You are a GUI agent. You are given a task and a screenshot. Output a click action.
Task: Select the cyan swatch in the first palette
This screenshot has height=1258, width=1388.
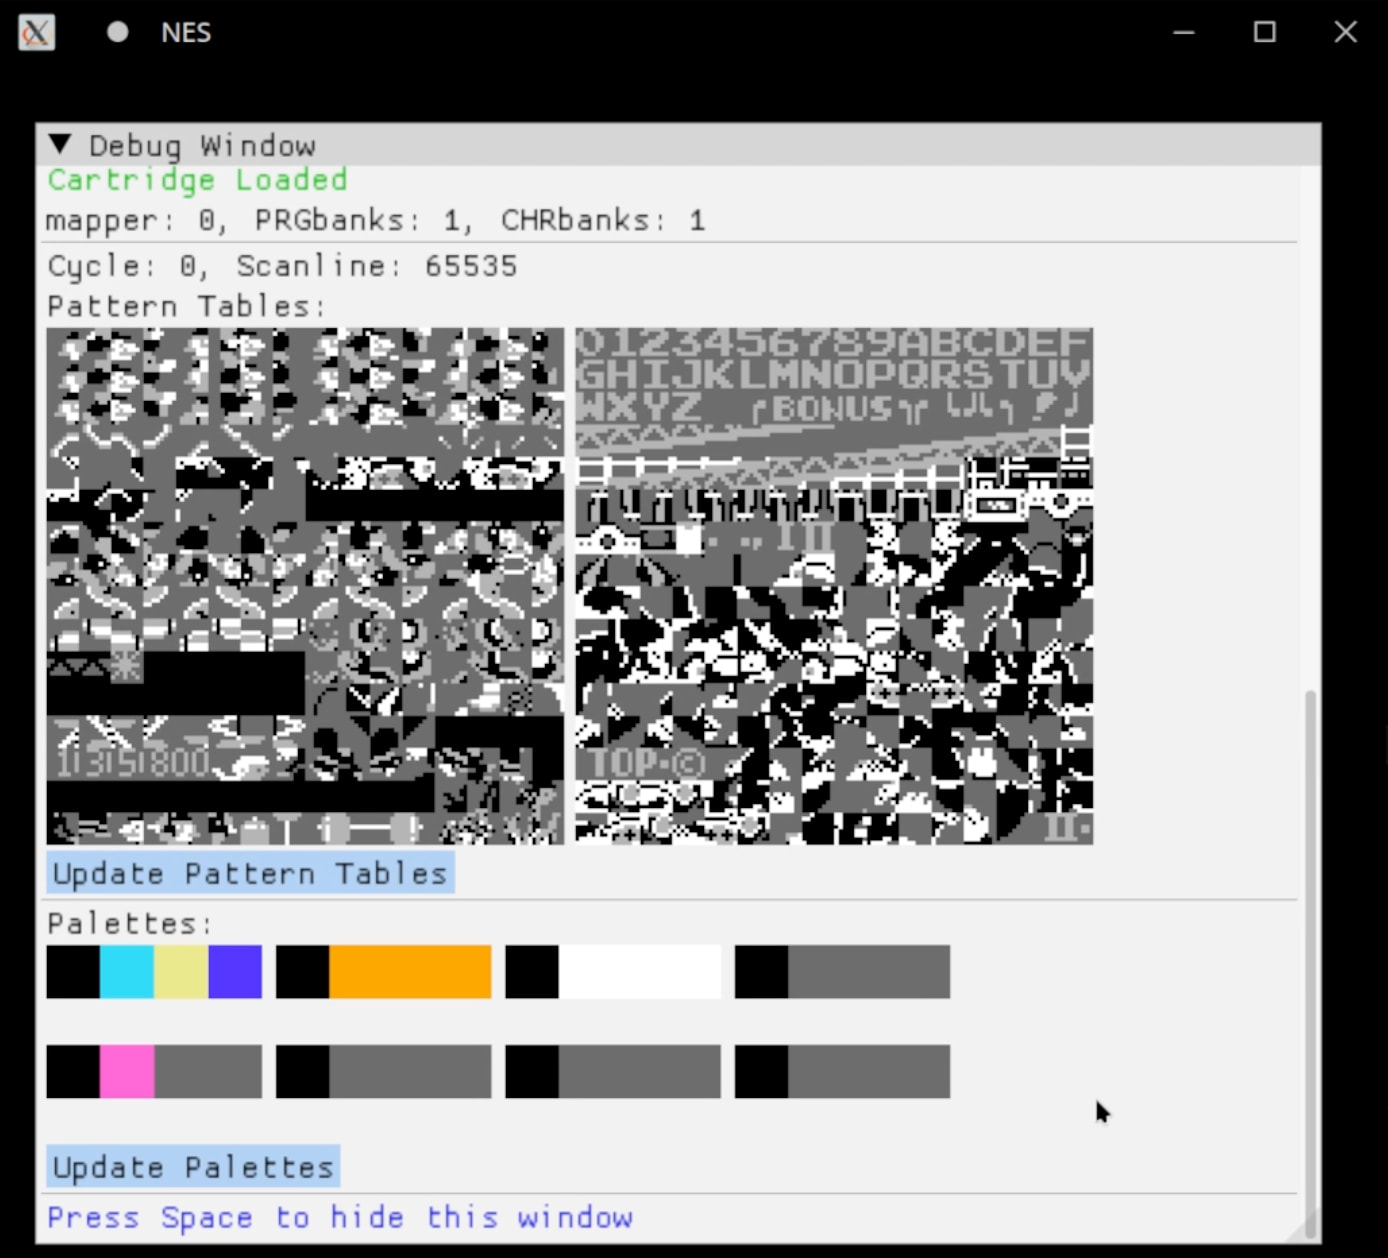click(127, 971)
